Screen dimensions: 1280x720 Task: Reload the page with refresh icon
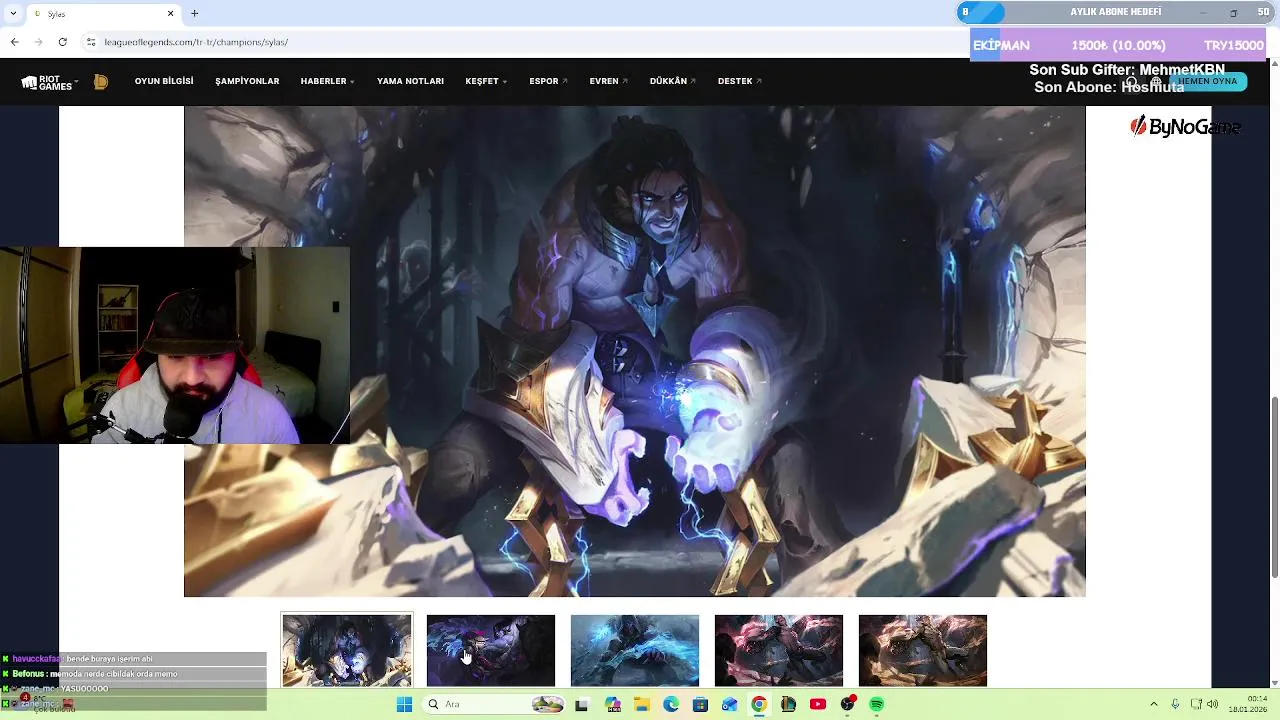point(63,42)
